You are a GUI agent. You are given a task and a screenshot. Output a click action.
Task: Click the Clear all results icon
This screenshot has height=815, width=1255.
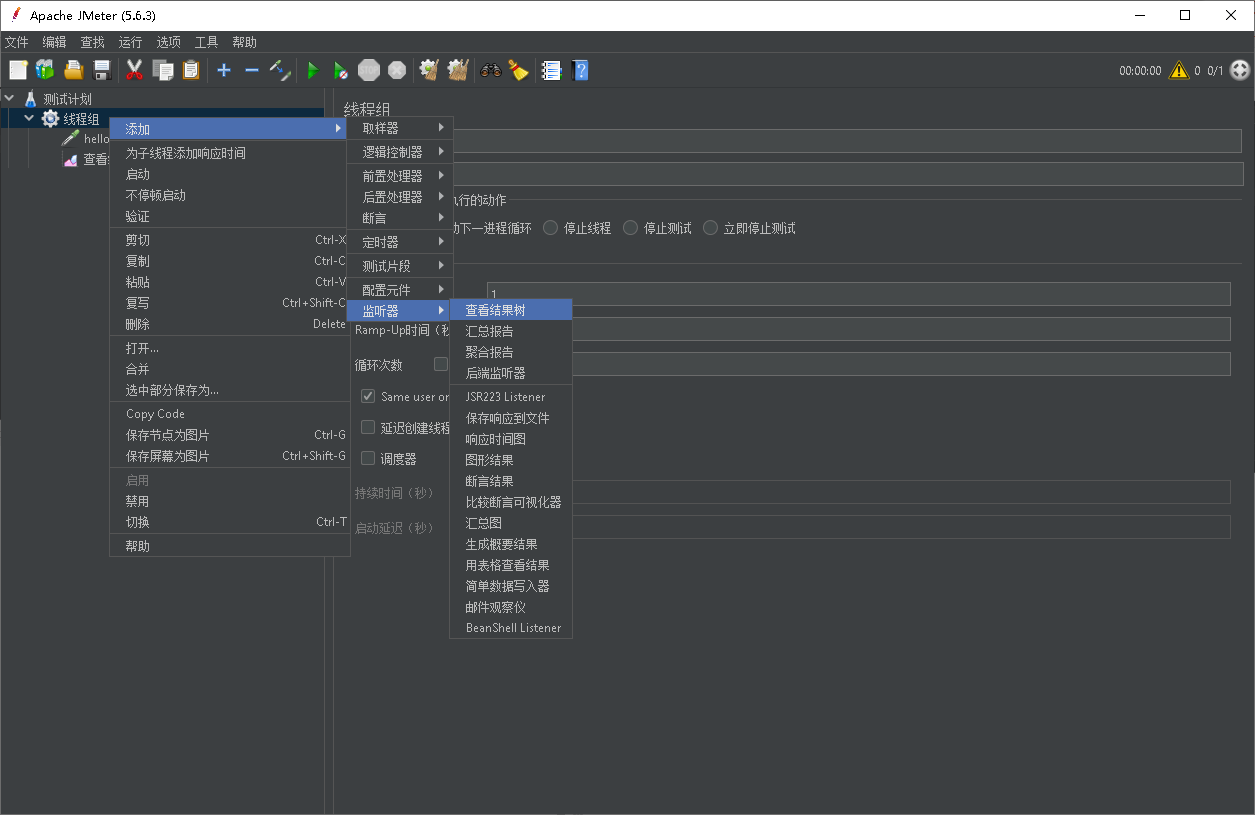click(x=458, y=70)
